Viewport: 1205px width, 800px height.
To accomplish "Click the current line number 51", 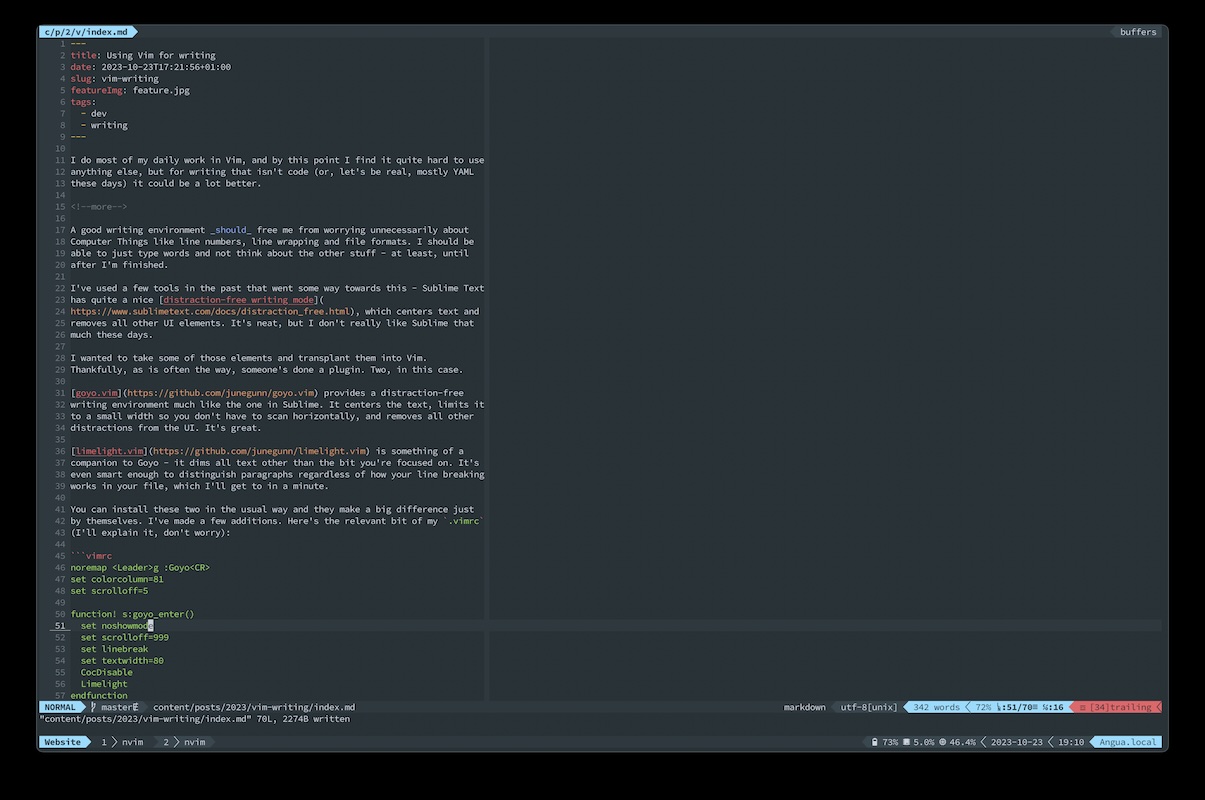I will point(60,625).
